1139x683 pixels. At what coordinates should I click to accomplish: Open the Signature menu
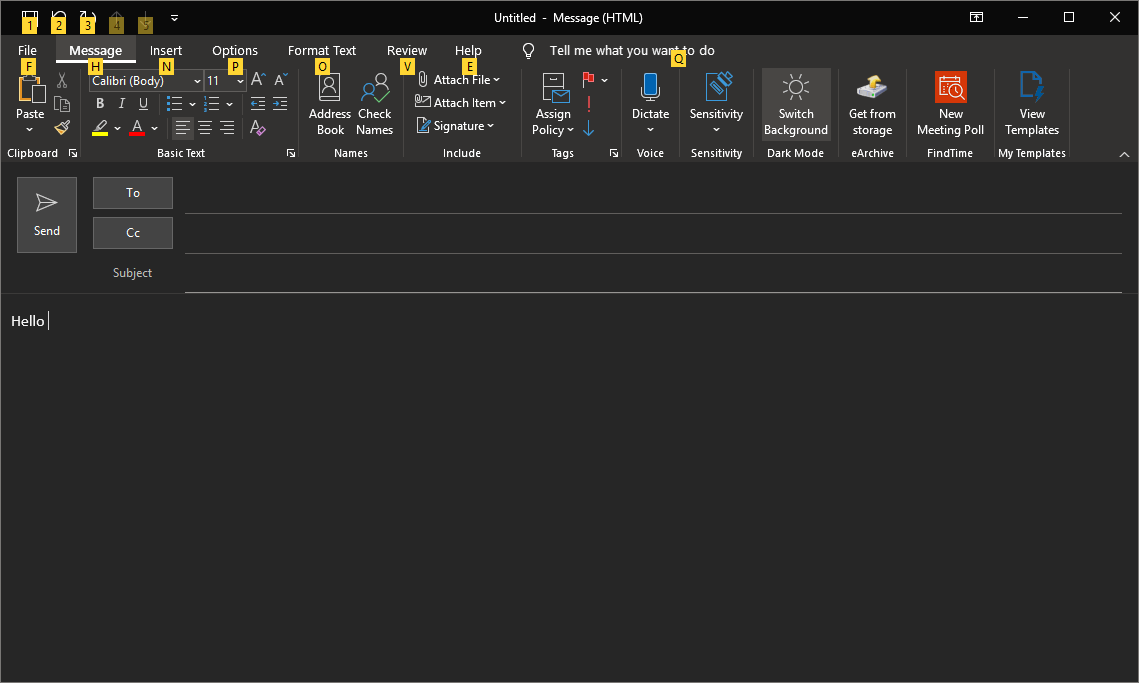click(455, 126)
